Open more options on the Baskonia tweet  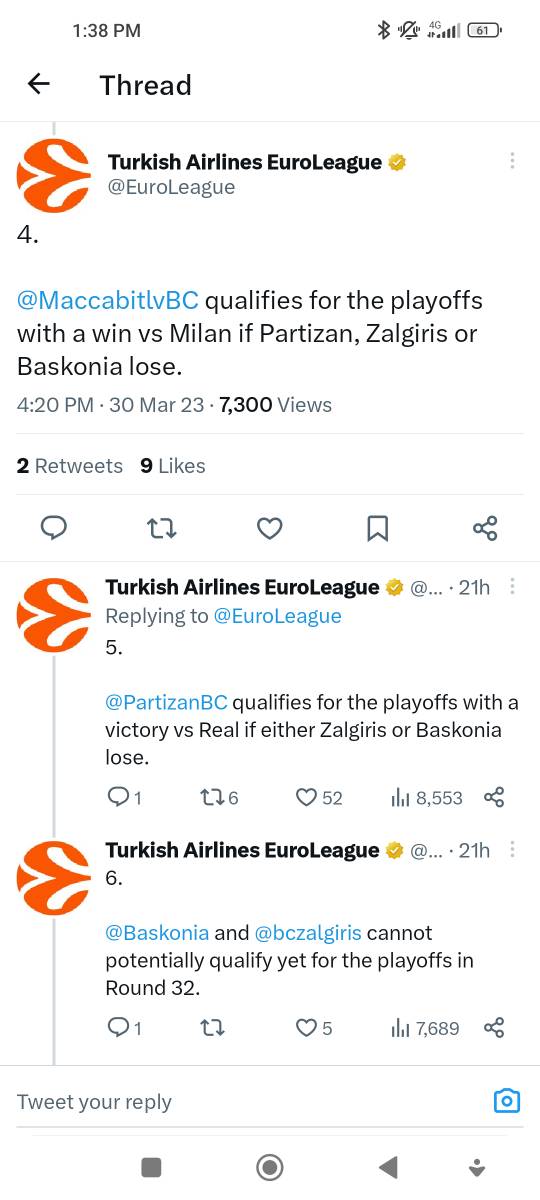(x=512, y=850)
